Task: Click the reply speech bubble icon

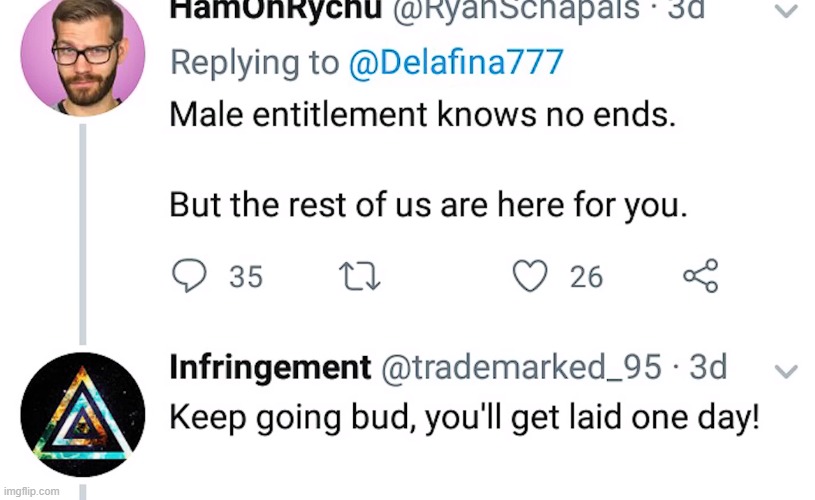Action: coord(189,276)
